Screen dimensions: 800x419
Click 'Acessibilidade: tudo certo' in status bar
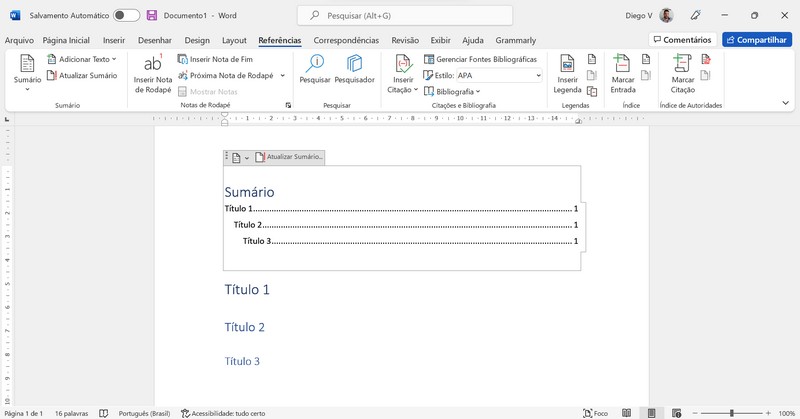(223, 413)
